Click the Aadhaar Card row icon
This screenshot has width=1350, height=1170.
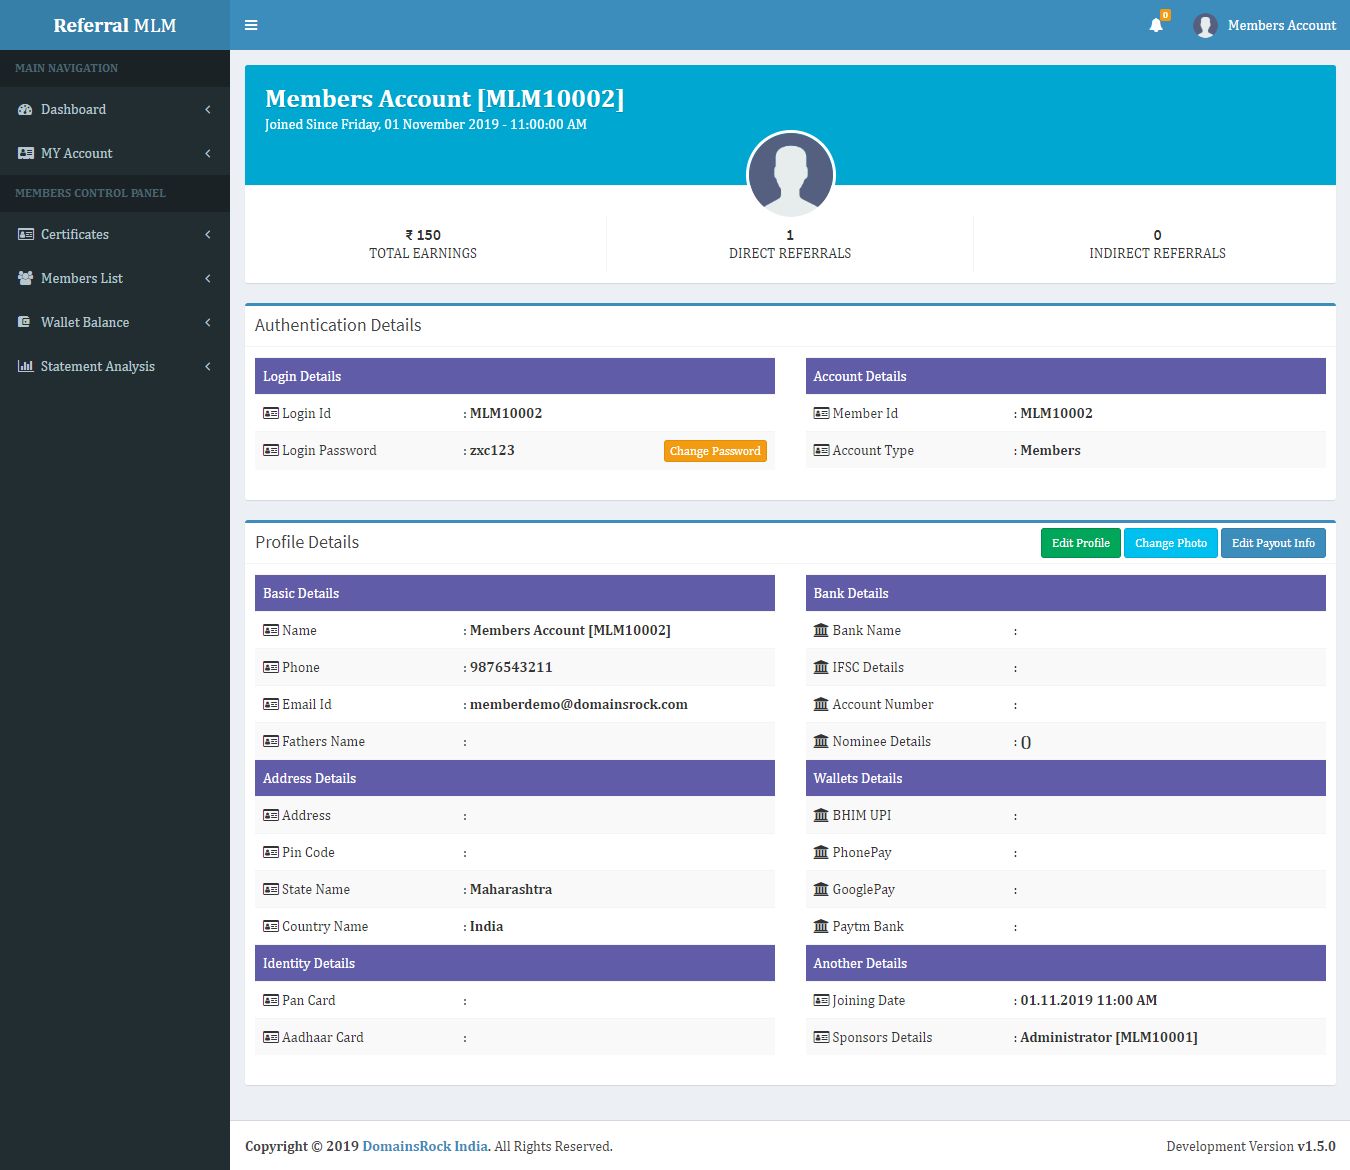coord(271,1037)
